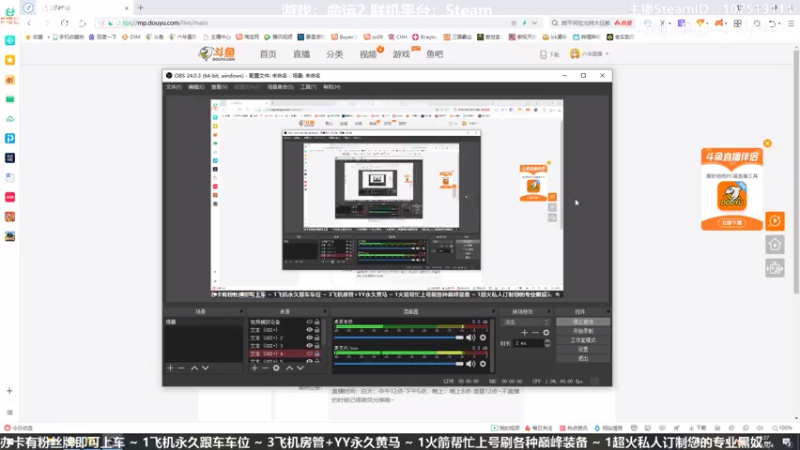Open OBS 设置 from the controls panel
Screen dimensions: 800x450
(x=583, y=349)
